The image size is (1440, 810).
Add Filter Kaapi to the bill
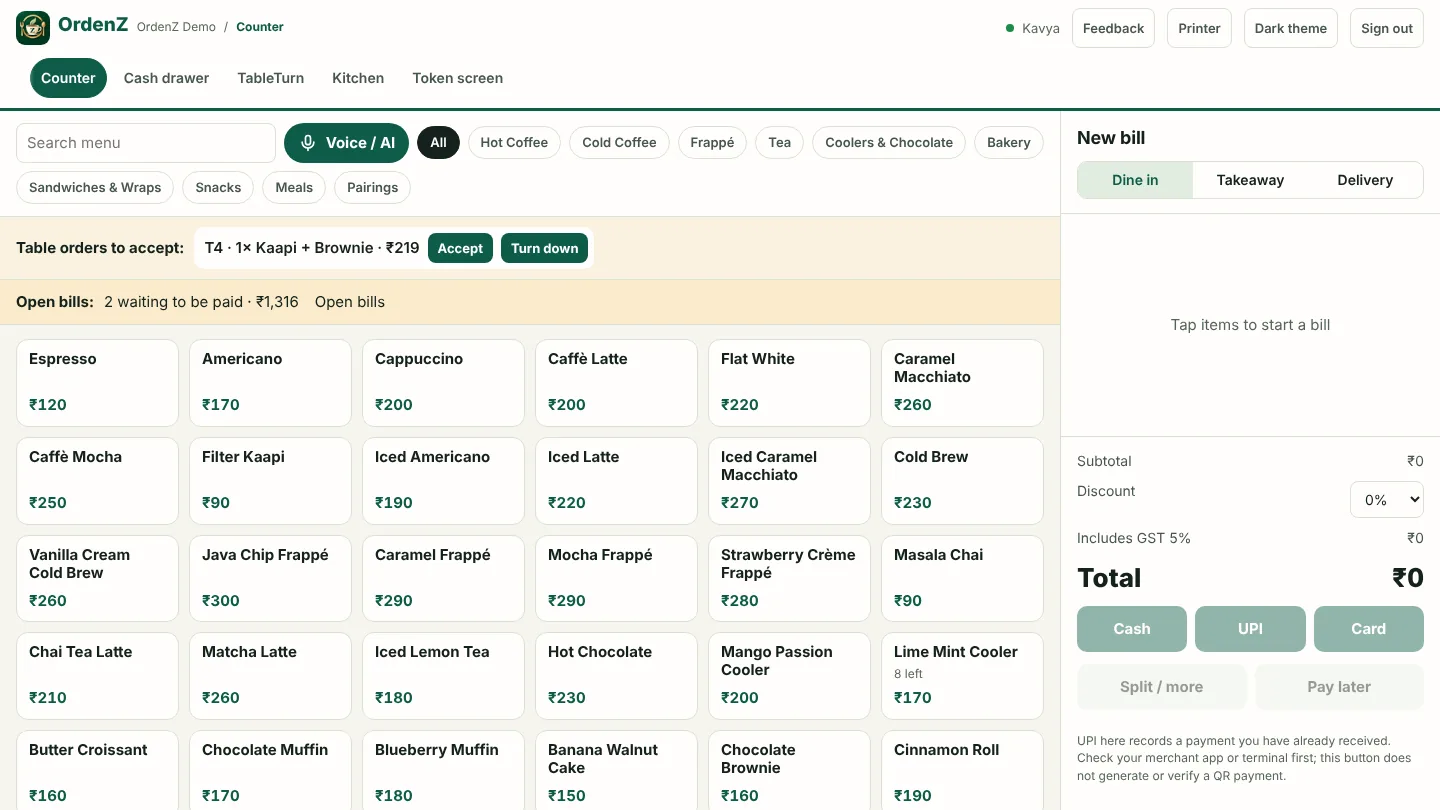pyautogui.click(x=270, y=481)
